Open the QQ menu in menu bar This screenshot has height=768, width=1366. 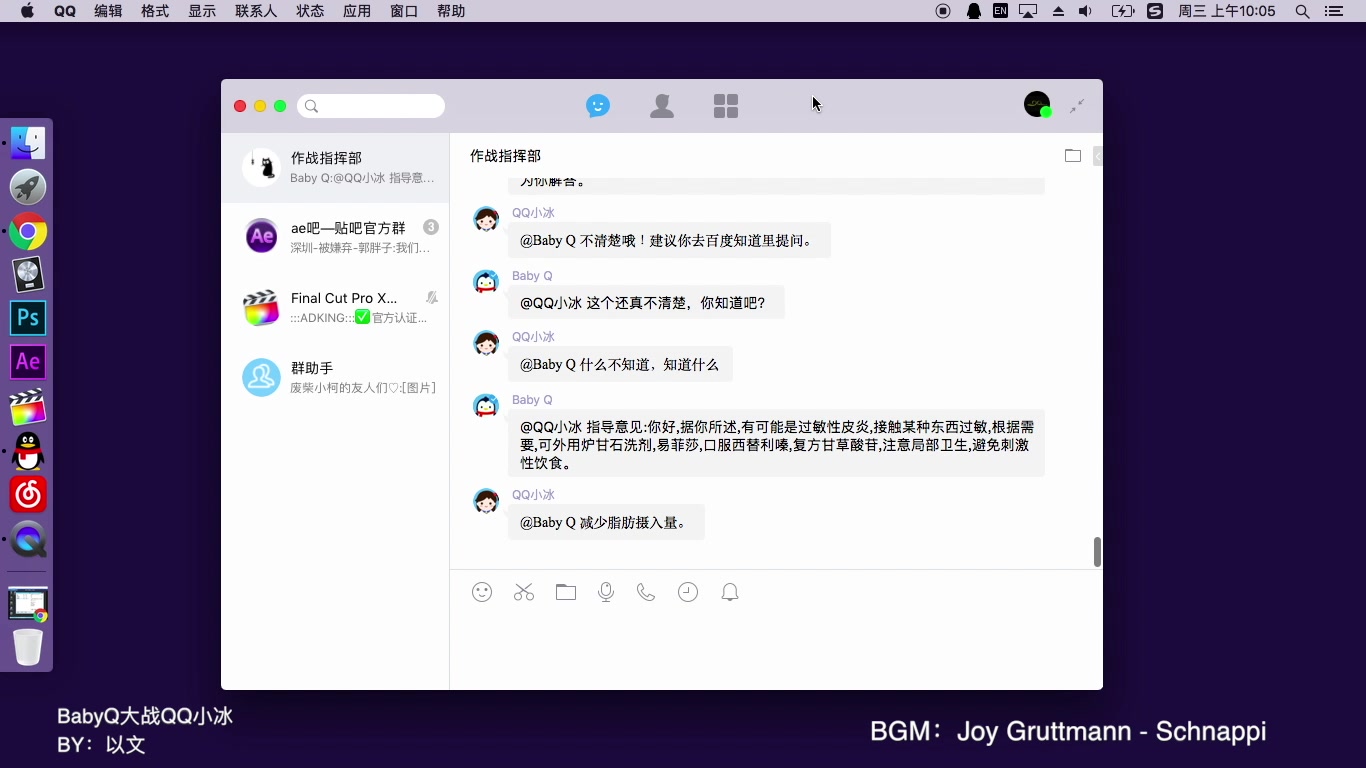(x=65, y=11)
